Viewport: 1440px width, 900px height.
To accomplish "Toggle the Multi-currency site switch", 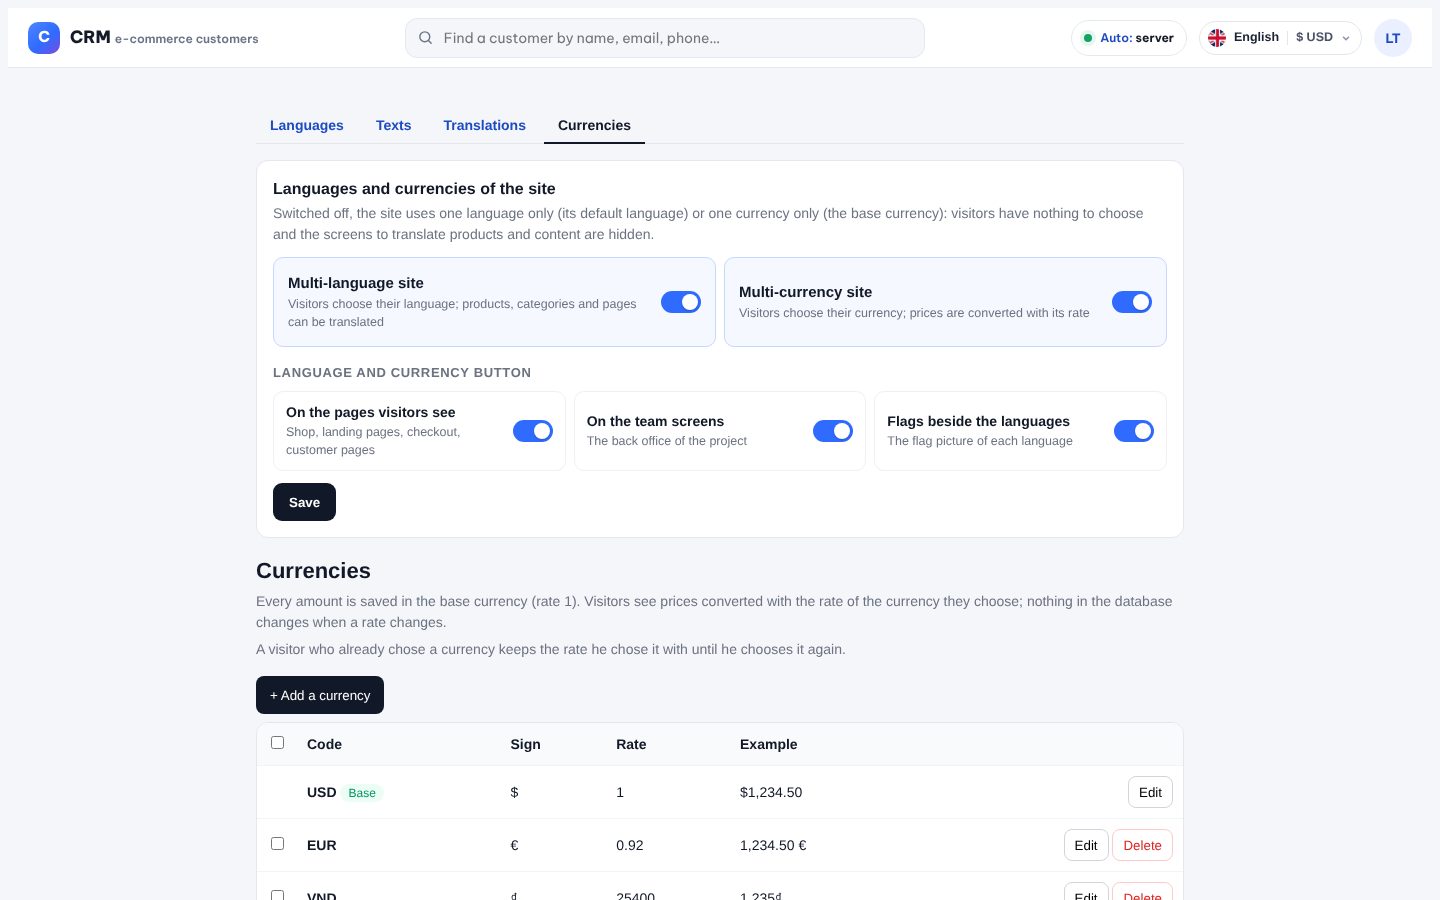I will (x=1132, y=302).
